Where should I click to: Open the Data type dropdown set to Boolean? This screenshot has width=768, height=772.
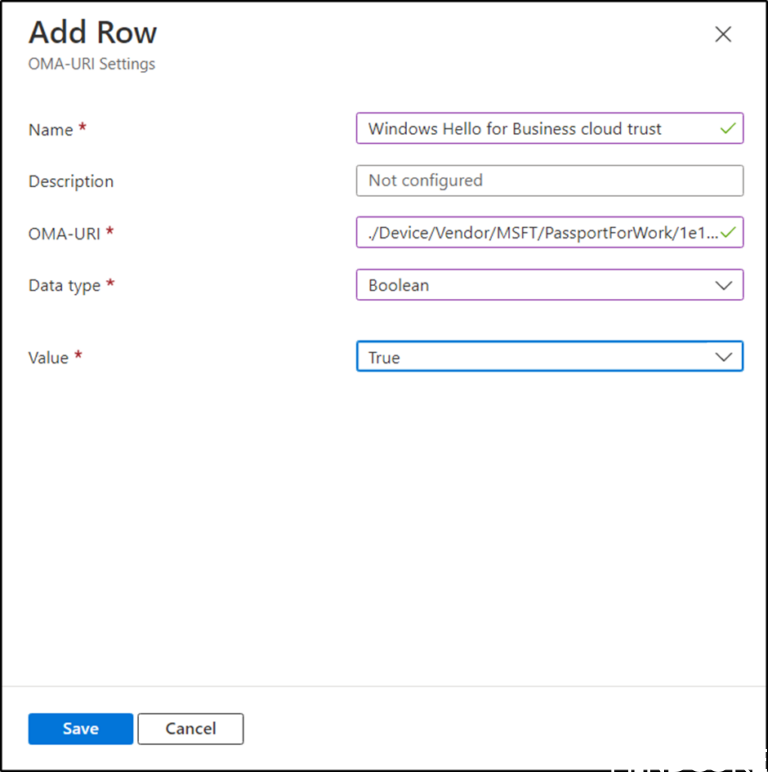[x=549, y=285]
